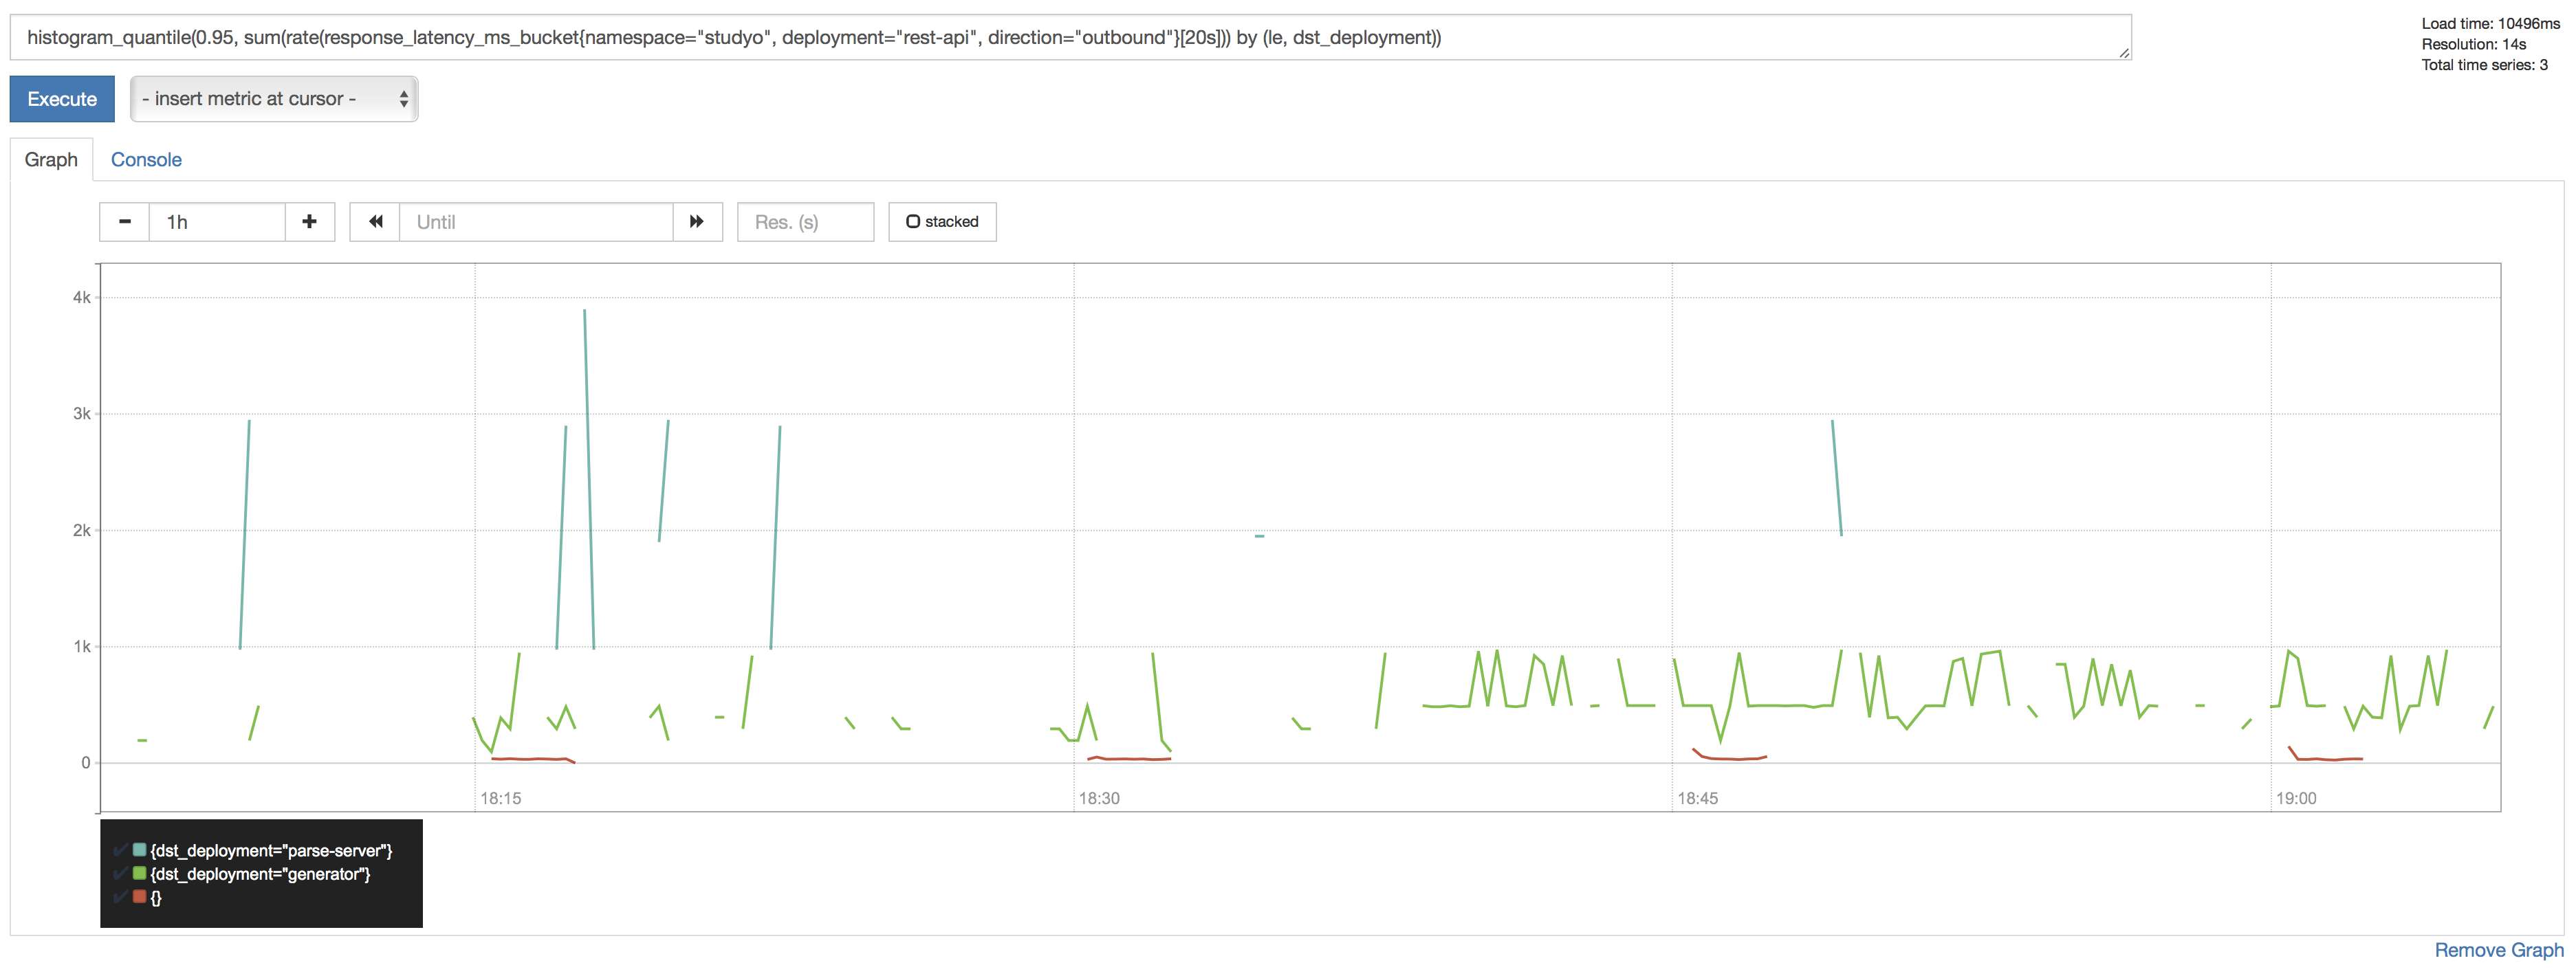
Task: Toggle the checkmark beside the {} series
Action: point(120,897)
